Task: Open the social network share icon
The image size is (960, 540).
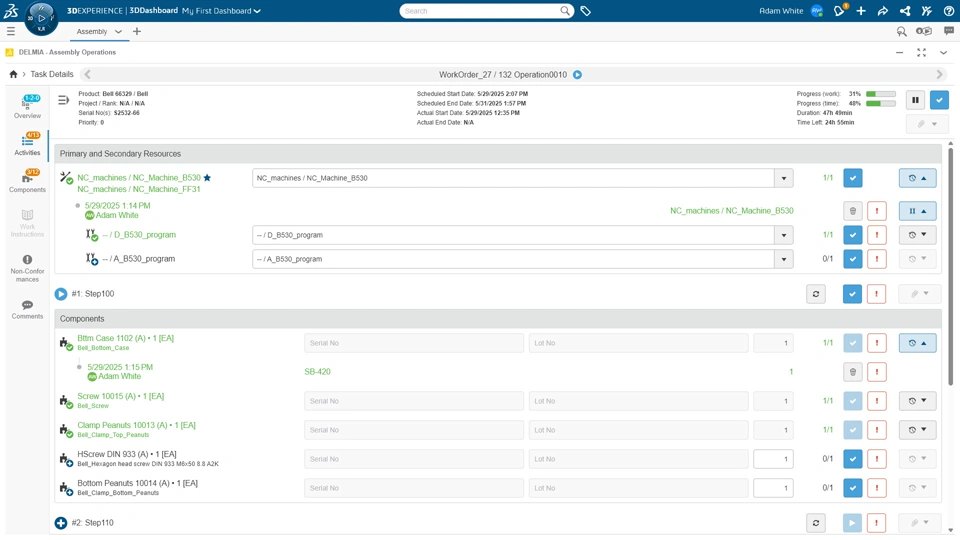Action: point(905,11)
